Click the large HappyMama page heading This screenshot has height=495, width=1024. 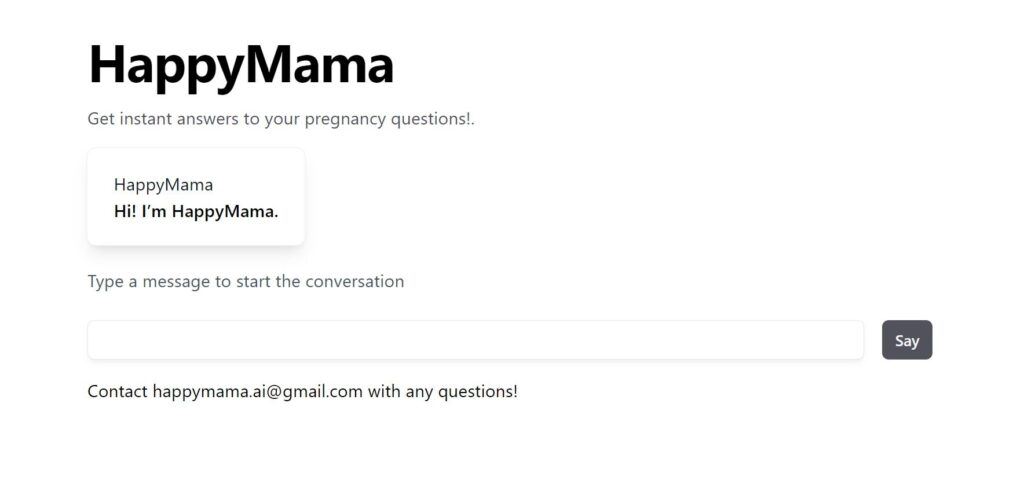(241, 65)
